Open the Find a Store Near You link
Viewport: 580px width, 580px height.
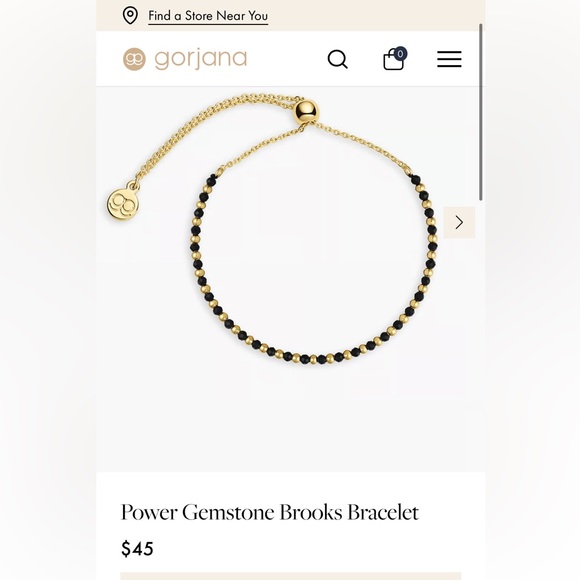coord(208,16)
